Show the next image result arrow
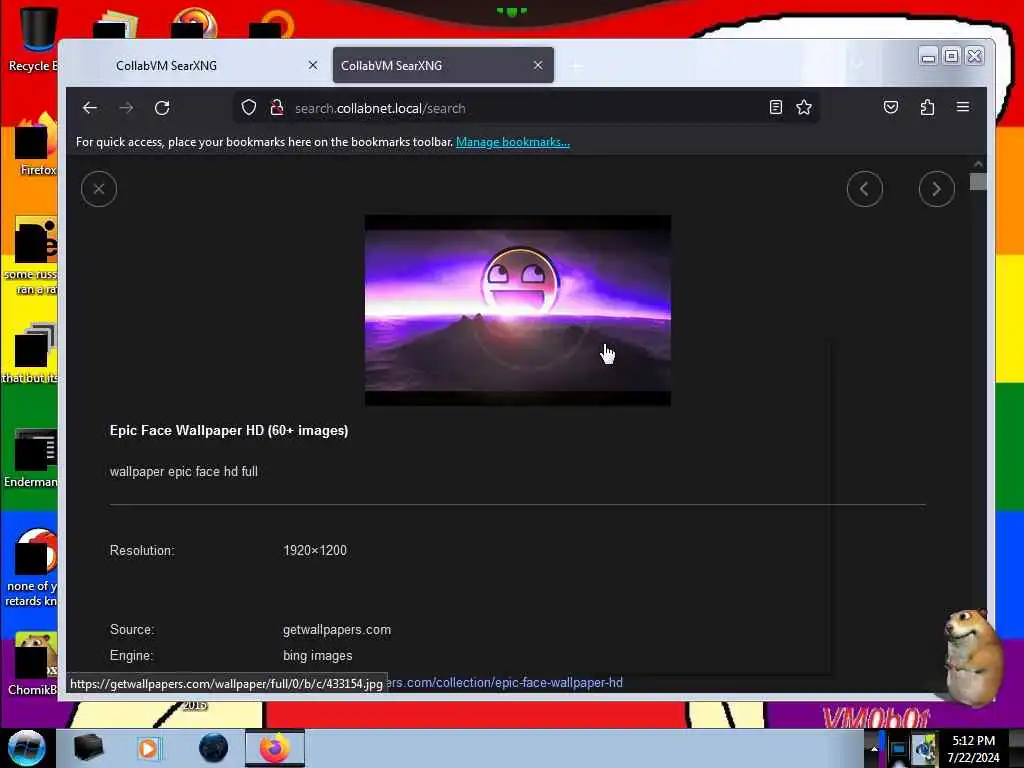The width and height of the screenshot is (1024, 768). pos(936,189)
